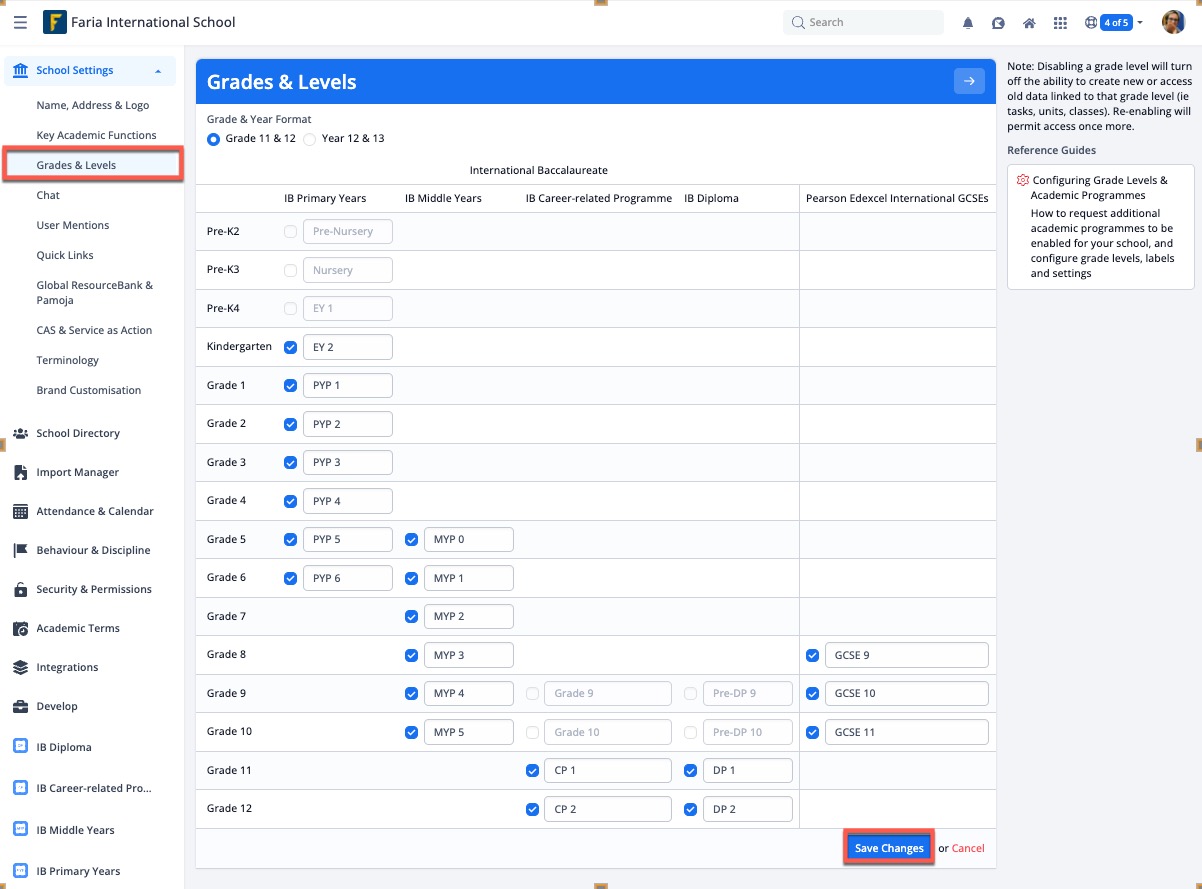Open School Directory section

78,433
